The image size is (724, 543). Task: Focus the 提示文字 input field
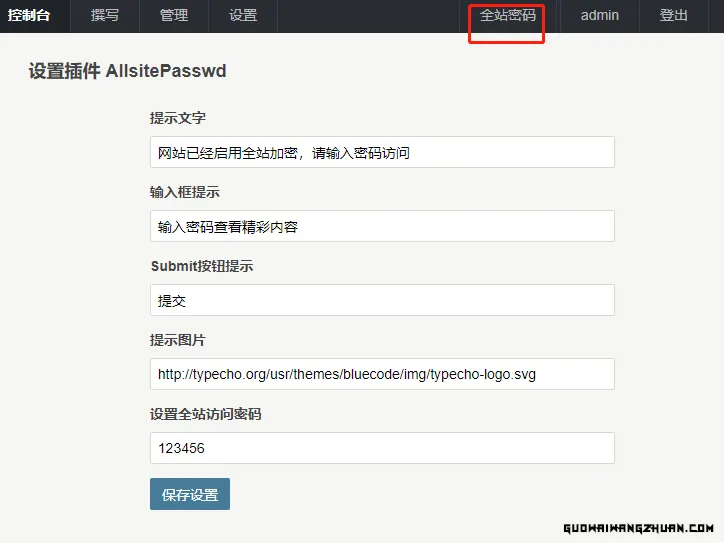pos(382,152)
